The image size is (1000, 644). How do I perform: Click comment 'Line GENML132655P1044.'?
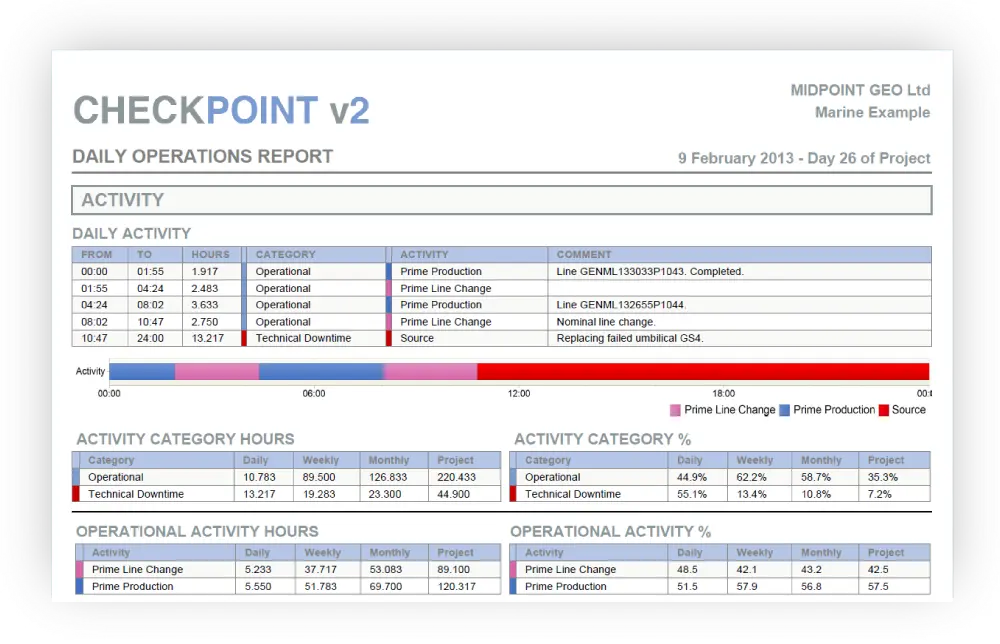[621, 305]
